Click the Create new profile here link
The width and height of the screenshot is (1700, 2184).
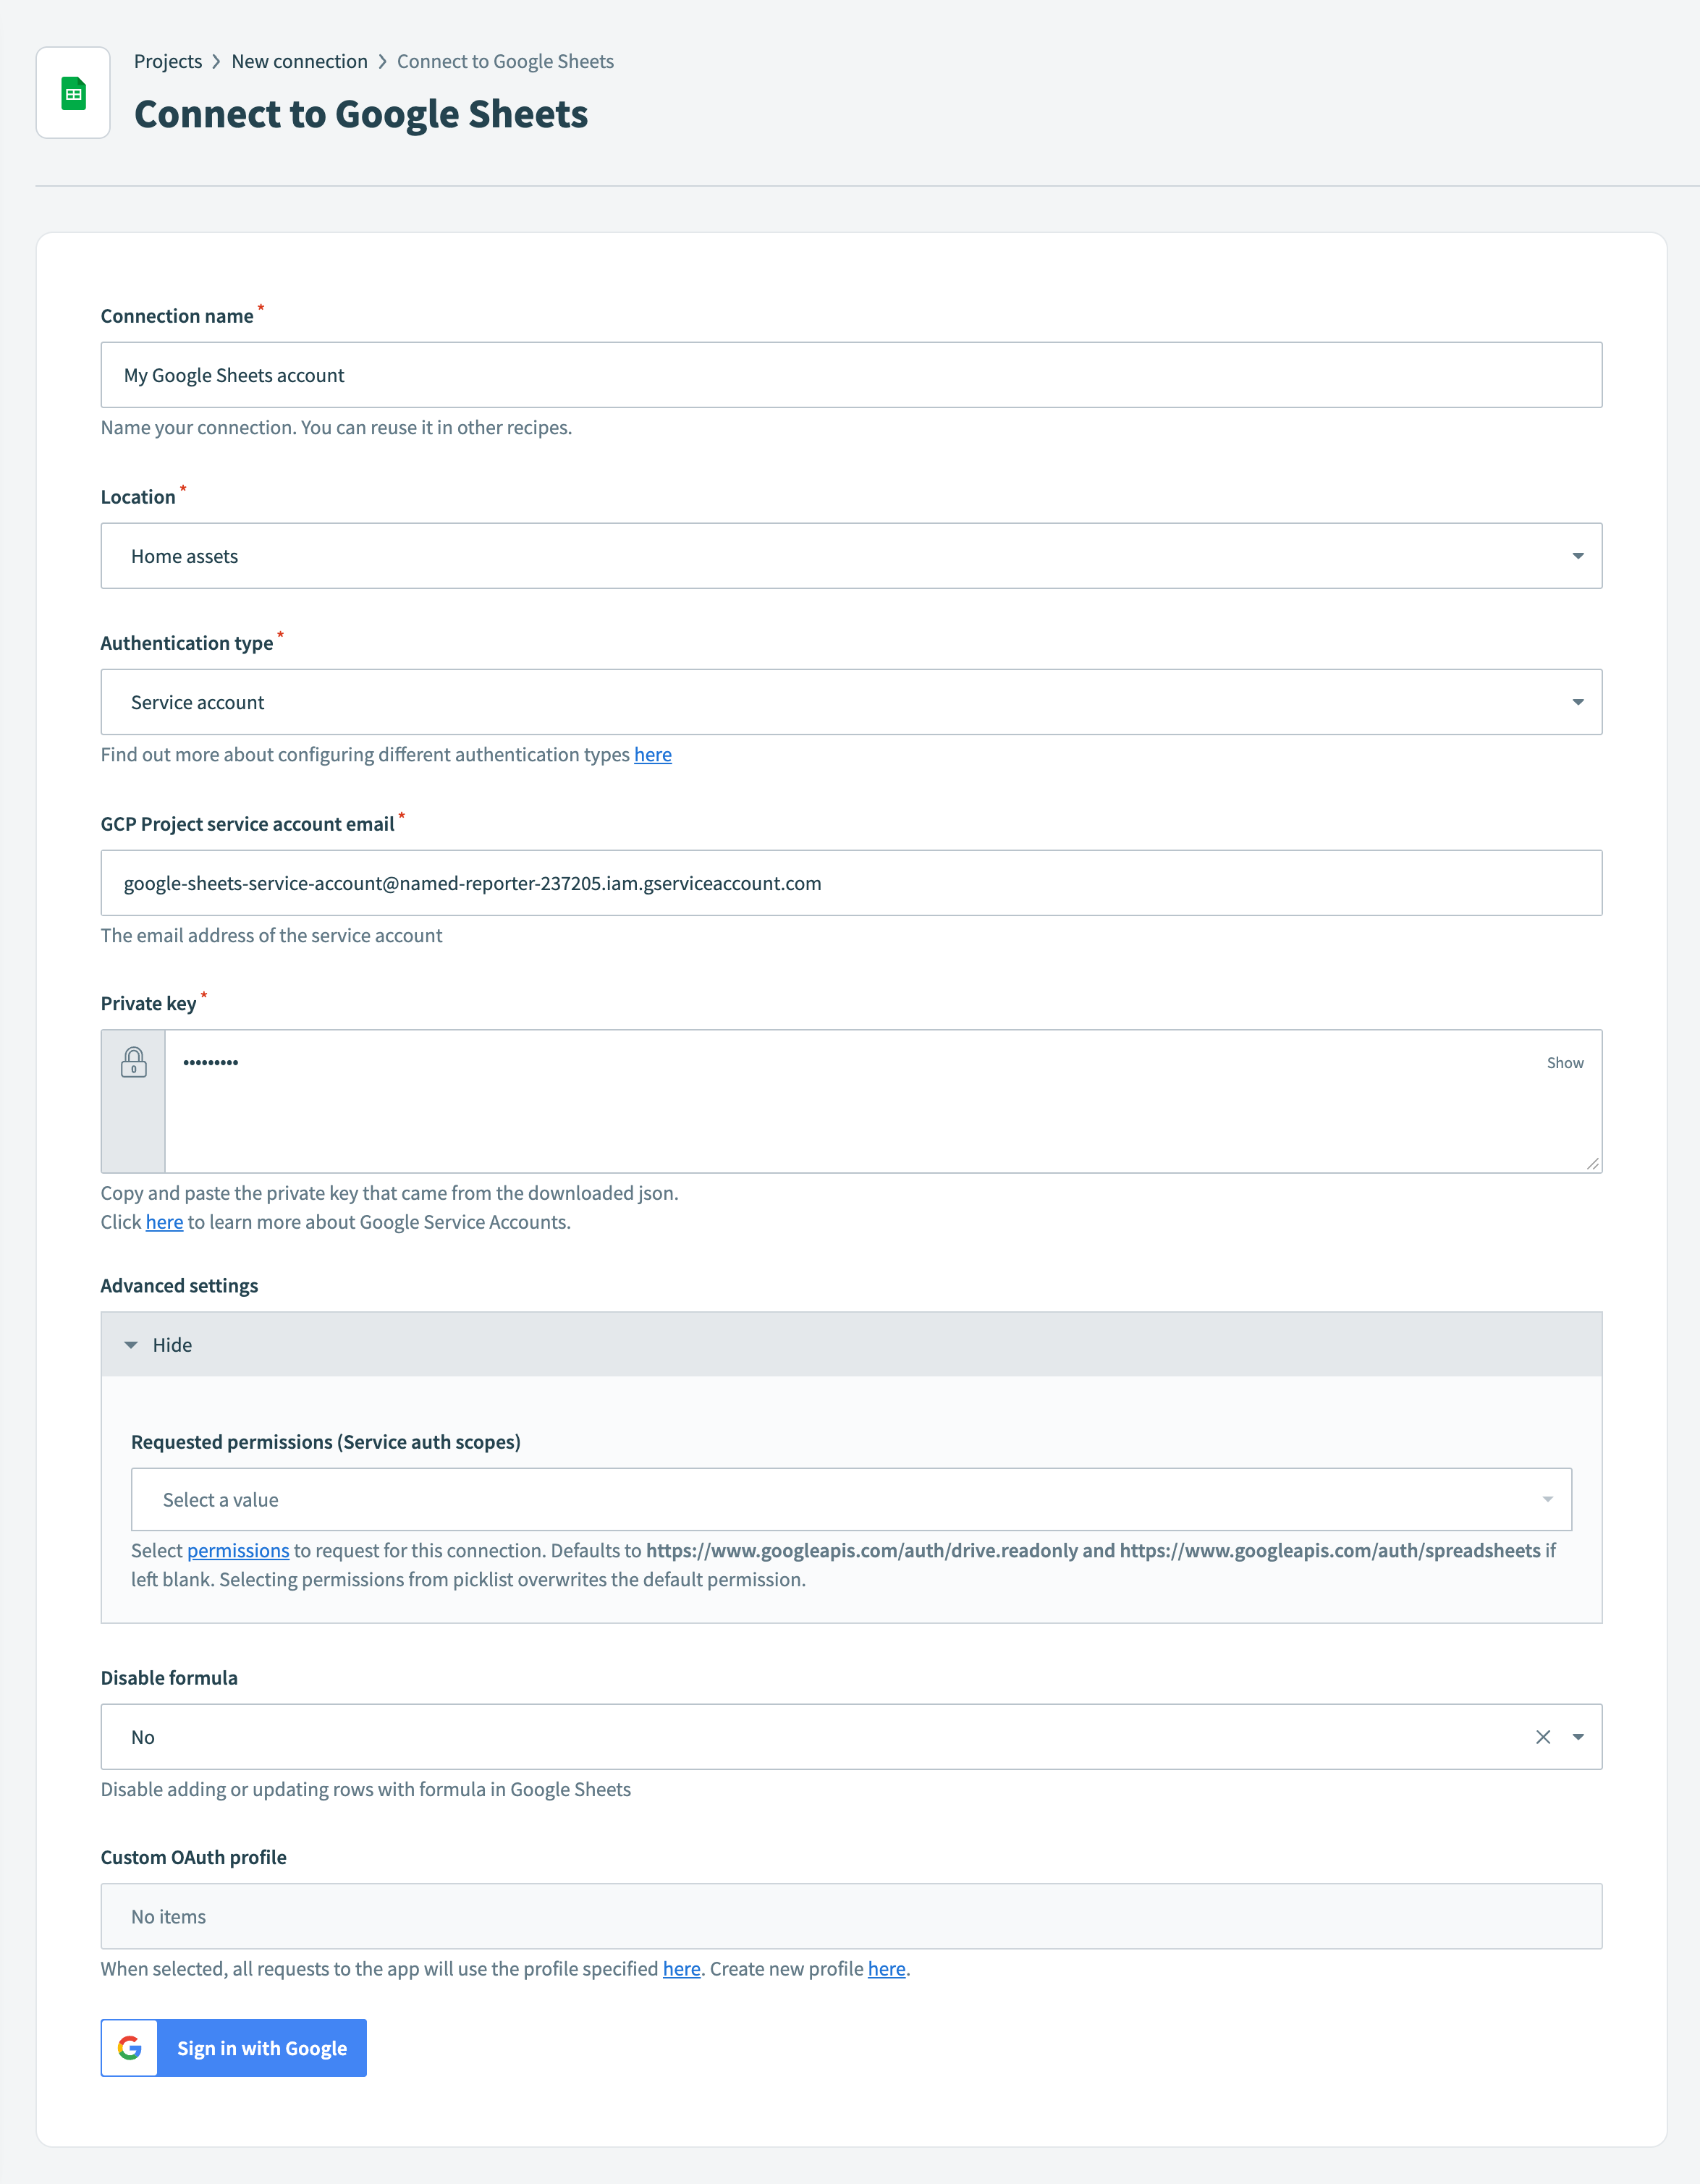pyautogui.click(x=886, y=1968)
